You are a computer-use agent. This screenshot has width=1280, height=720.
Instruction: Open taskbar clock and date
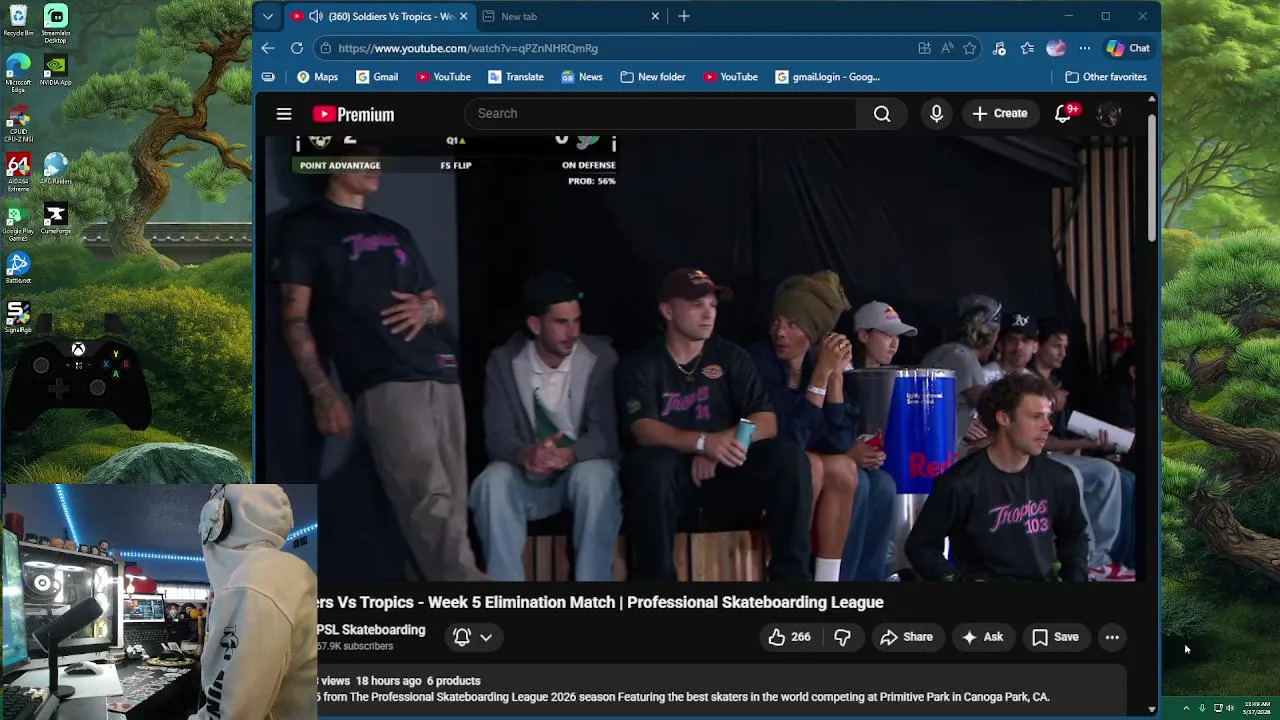pos(1258,708)
